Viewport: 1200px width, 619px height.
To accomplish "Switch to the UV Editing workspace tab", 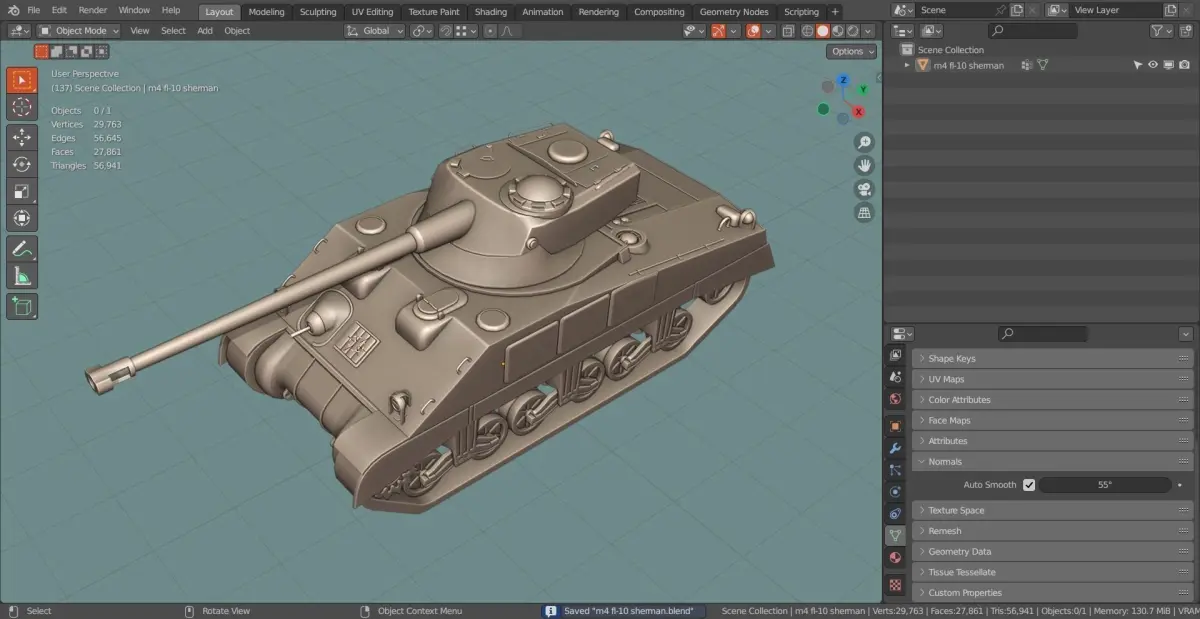I will pos(373,12).
